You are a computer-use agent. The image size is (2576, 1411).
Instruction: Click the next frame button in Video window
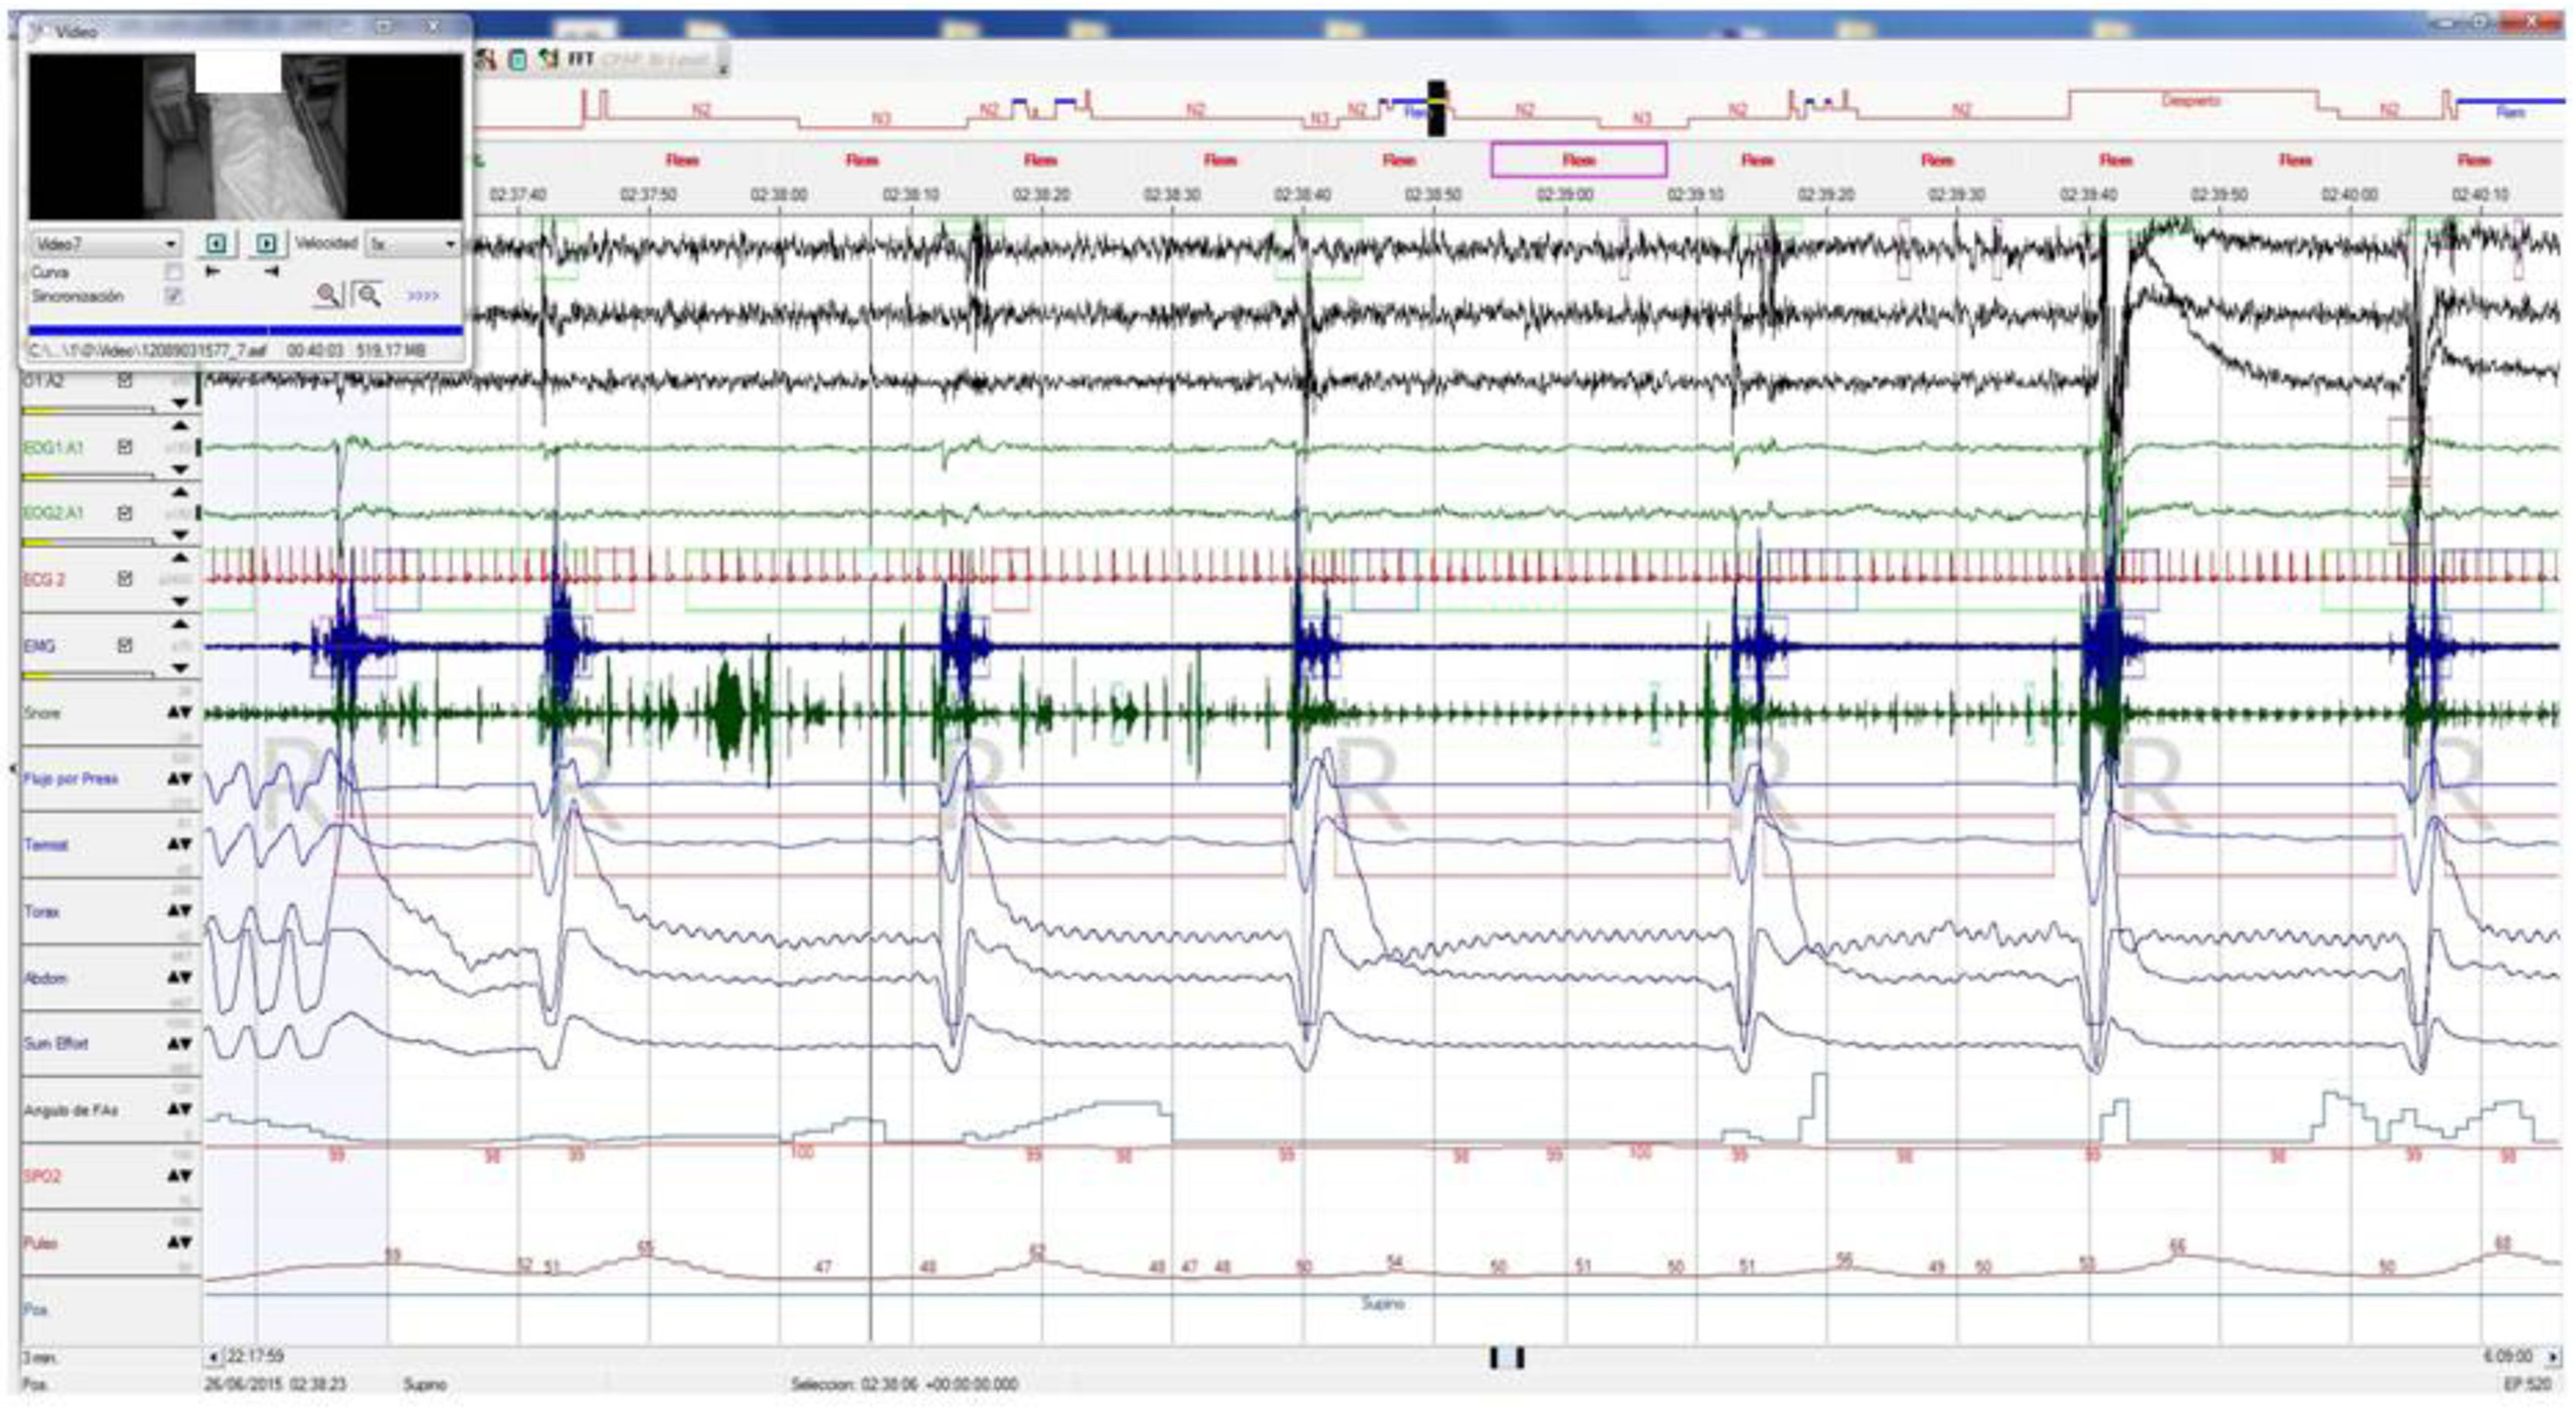pyautogui.click(x=266, y=243)
